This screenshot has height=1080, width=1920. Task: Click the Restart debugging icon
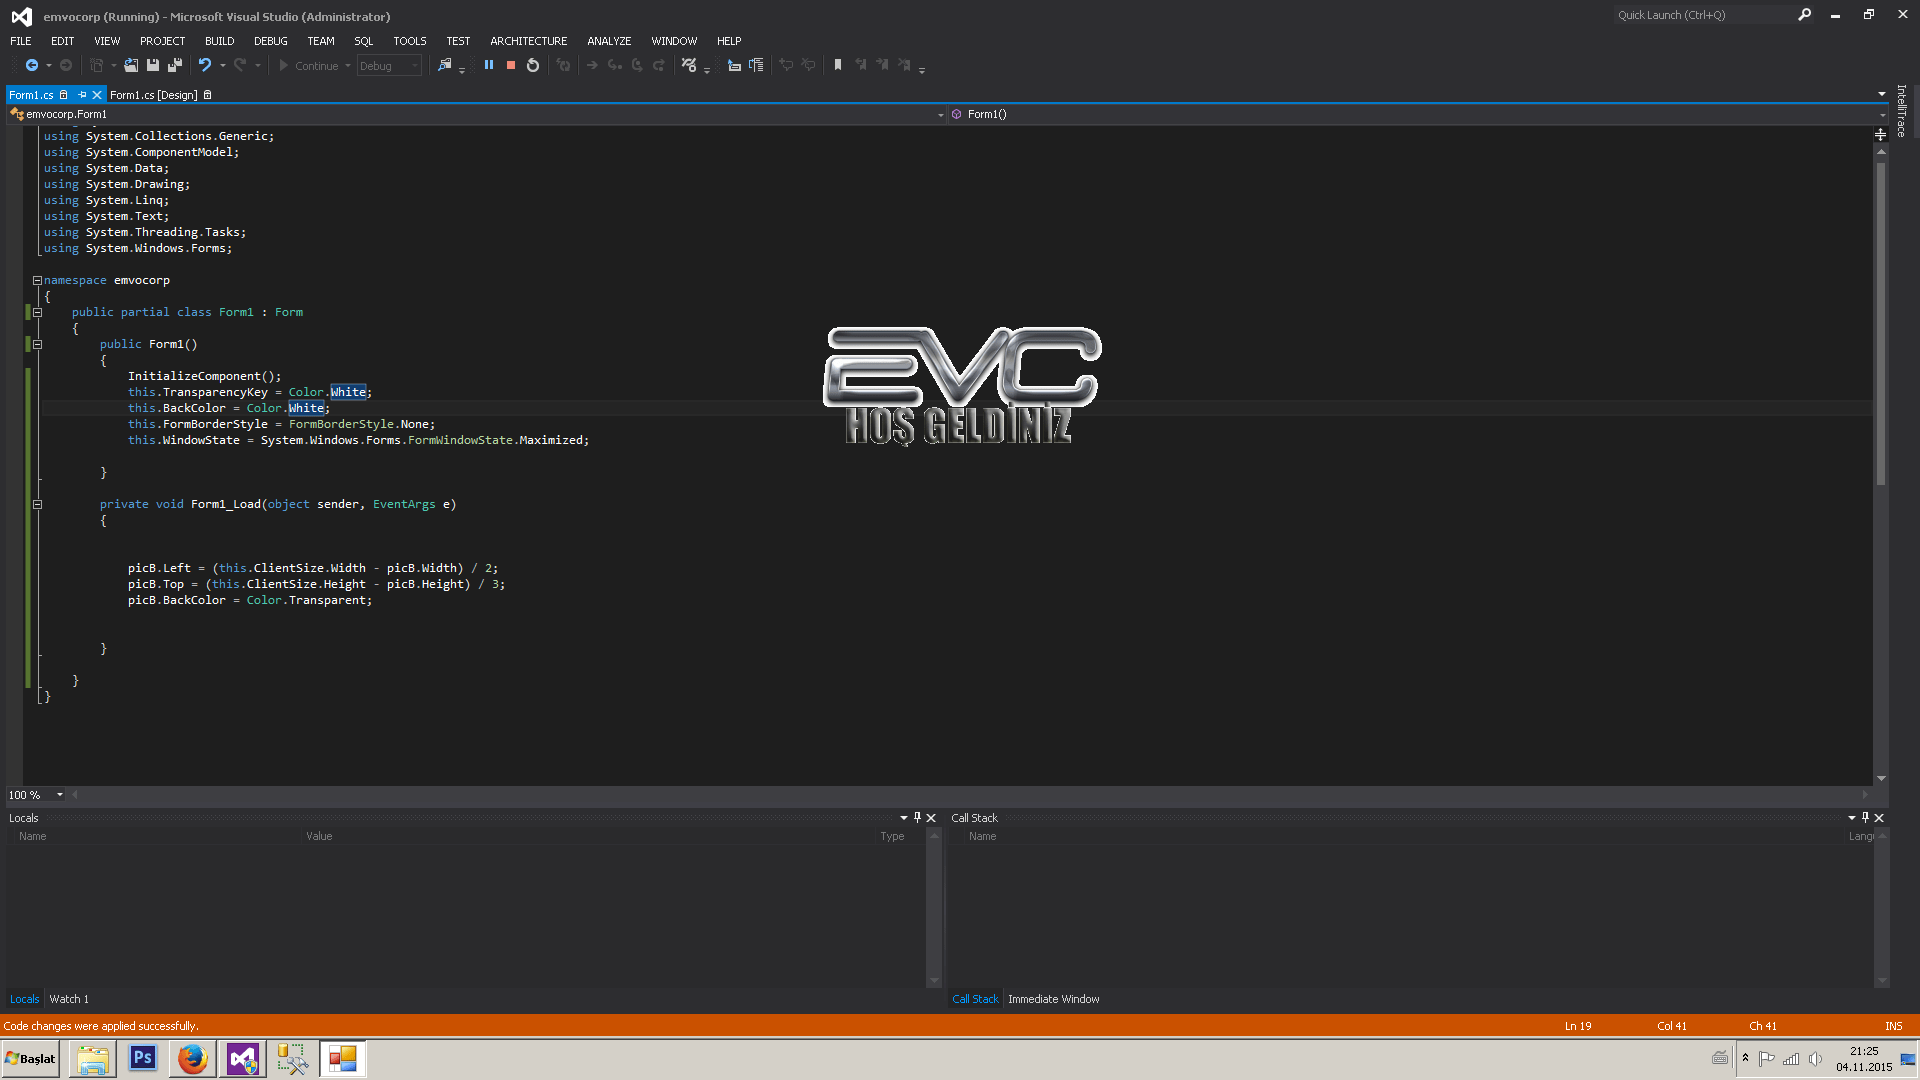click(x=533, y=65)
